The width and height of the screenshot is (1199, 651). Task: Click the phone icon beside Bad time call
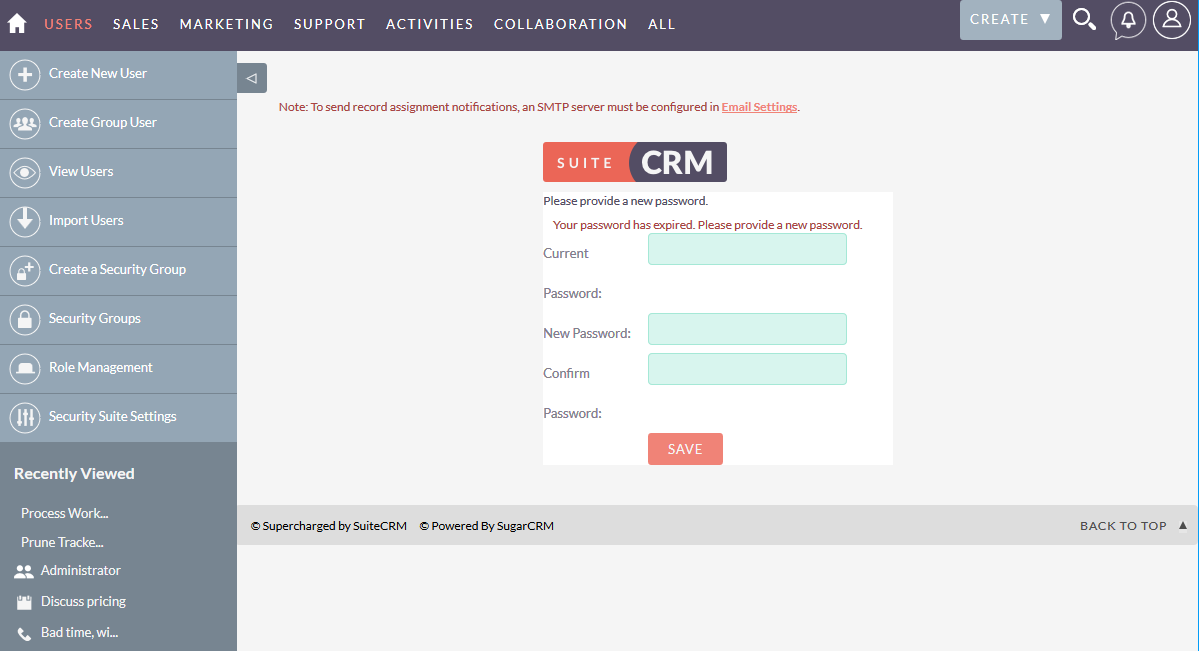(24, 633)
